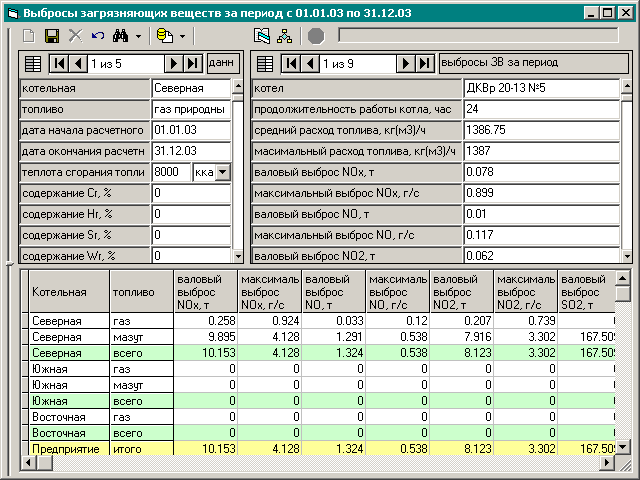Expand the heat units 'кка' combo box
Image resolution: width=640 pixels, height=480 pixels.
[x=222, y=172]
